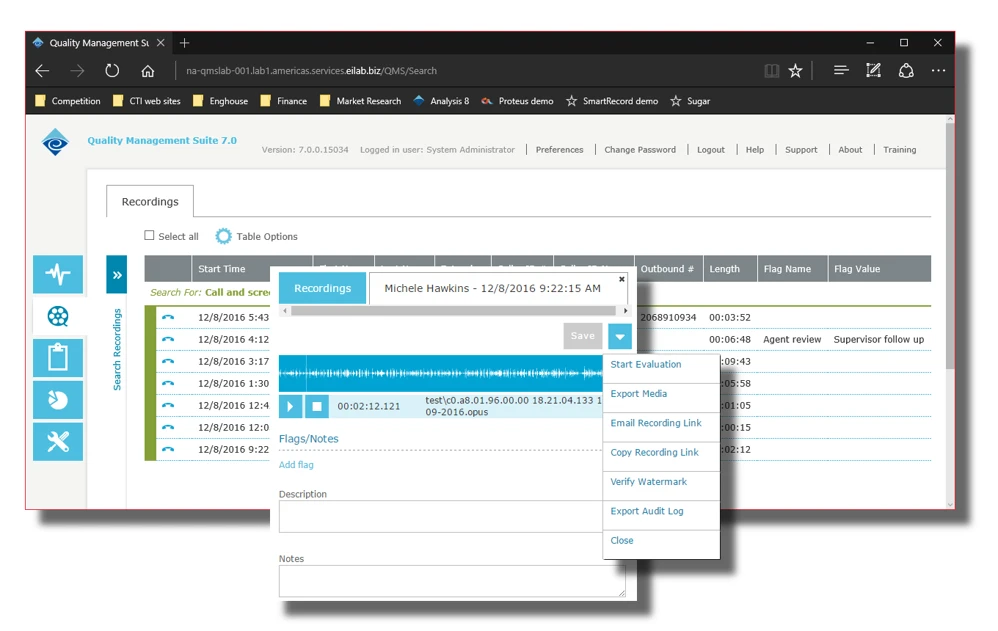The image size is (998, 631).
Task: Select the Michele Hawkins recording tab
Action: [x=493, y=288]
